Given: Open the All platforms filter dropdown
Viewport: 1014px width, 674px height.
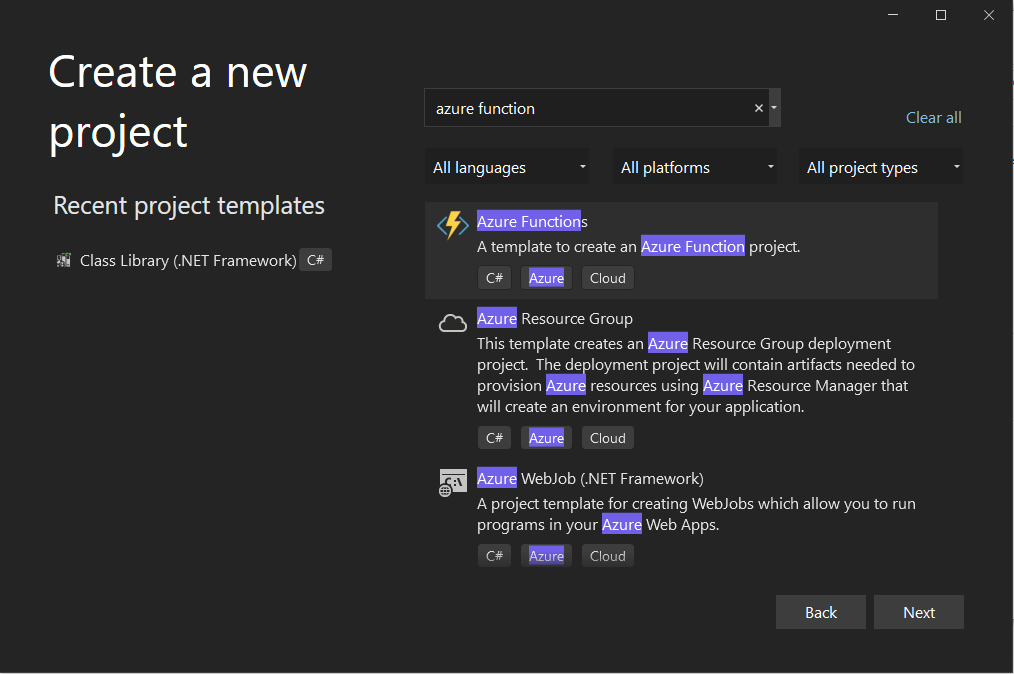Looking at the screenshot, I should [695, 167].
